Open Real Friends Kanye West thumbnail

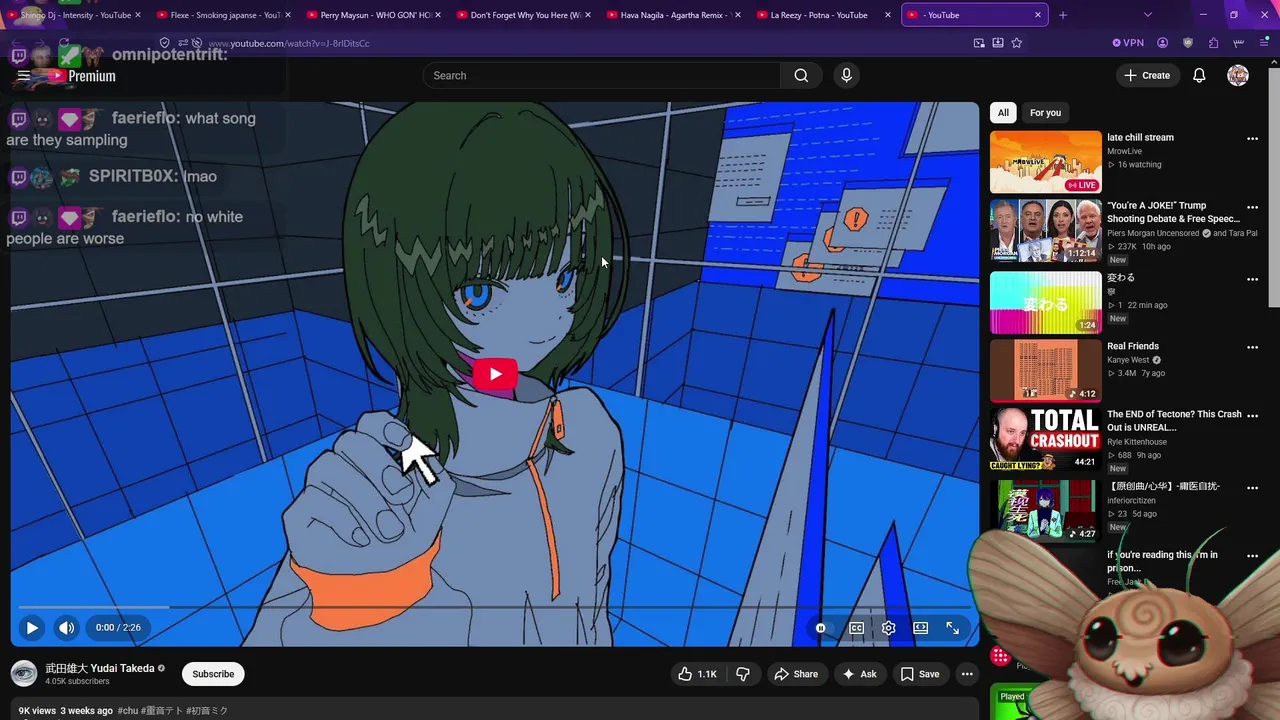tap(1045, 371)
